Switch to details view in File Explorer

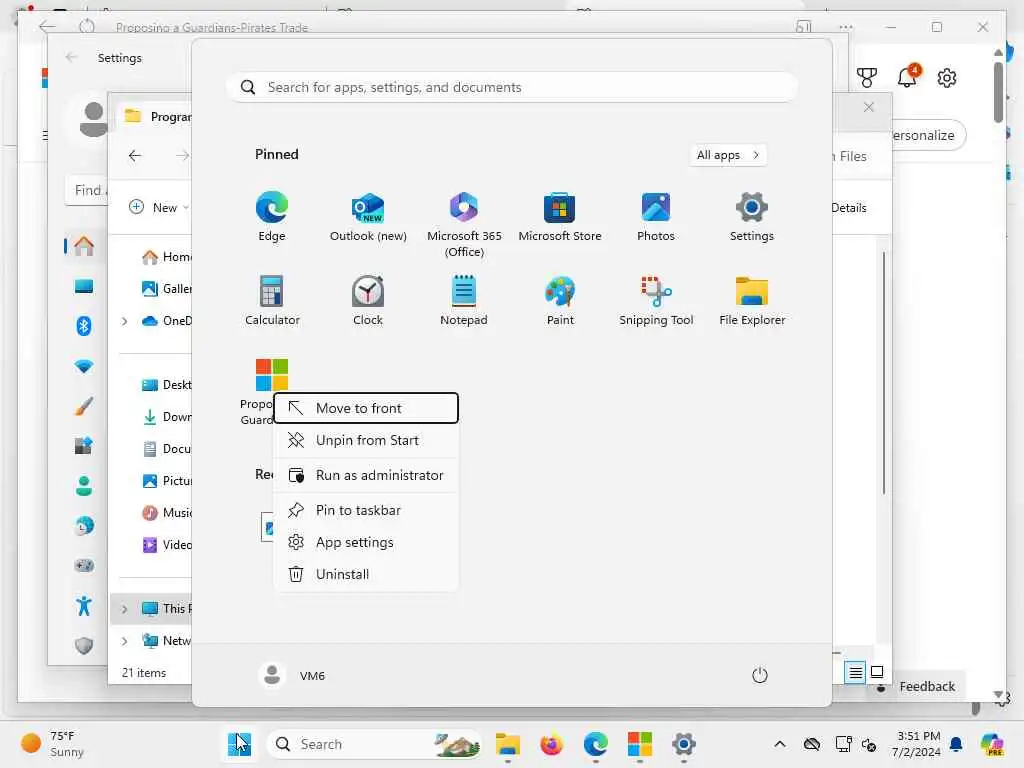pos(855,672)
